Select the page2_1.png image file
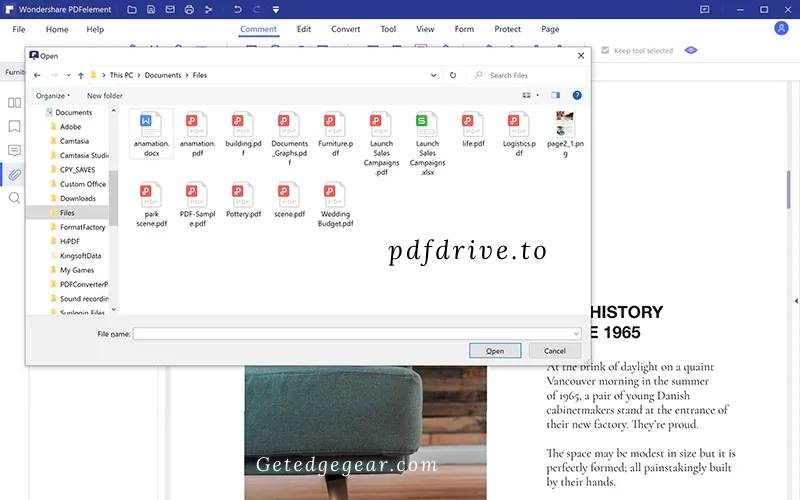 [x=565, y=134]
